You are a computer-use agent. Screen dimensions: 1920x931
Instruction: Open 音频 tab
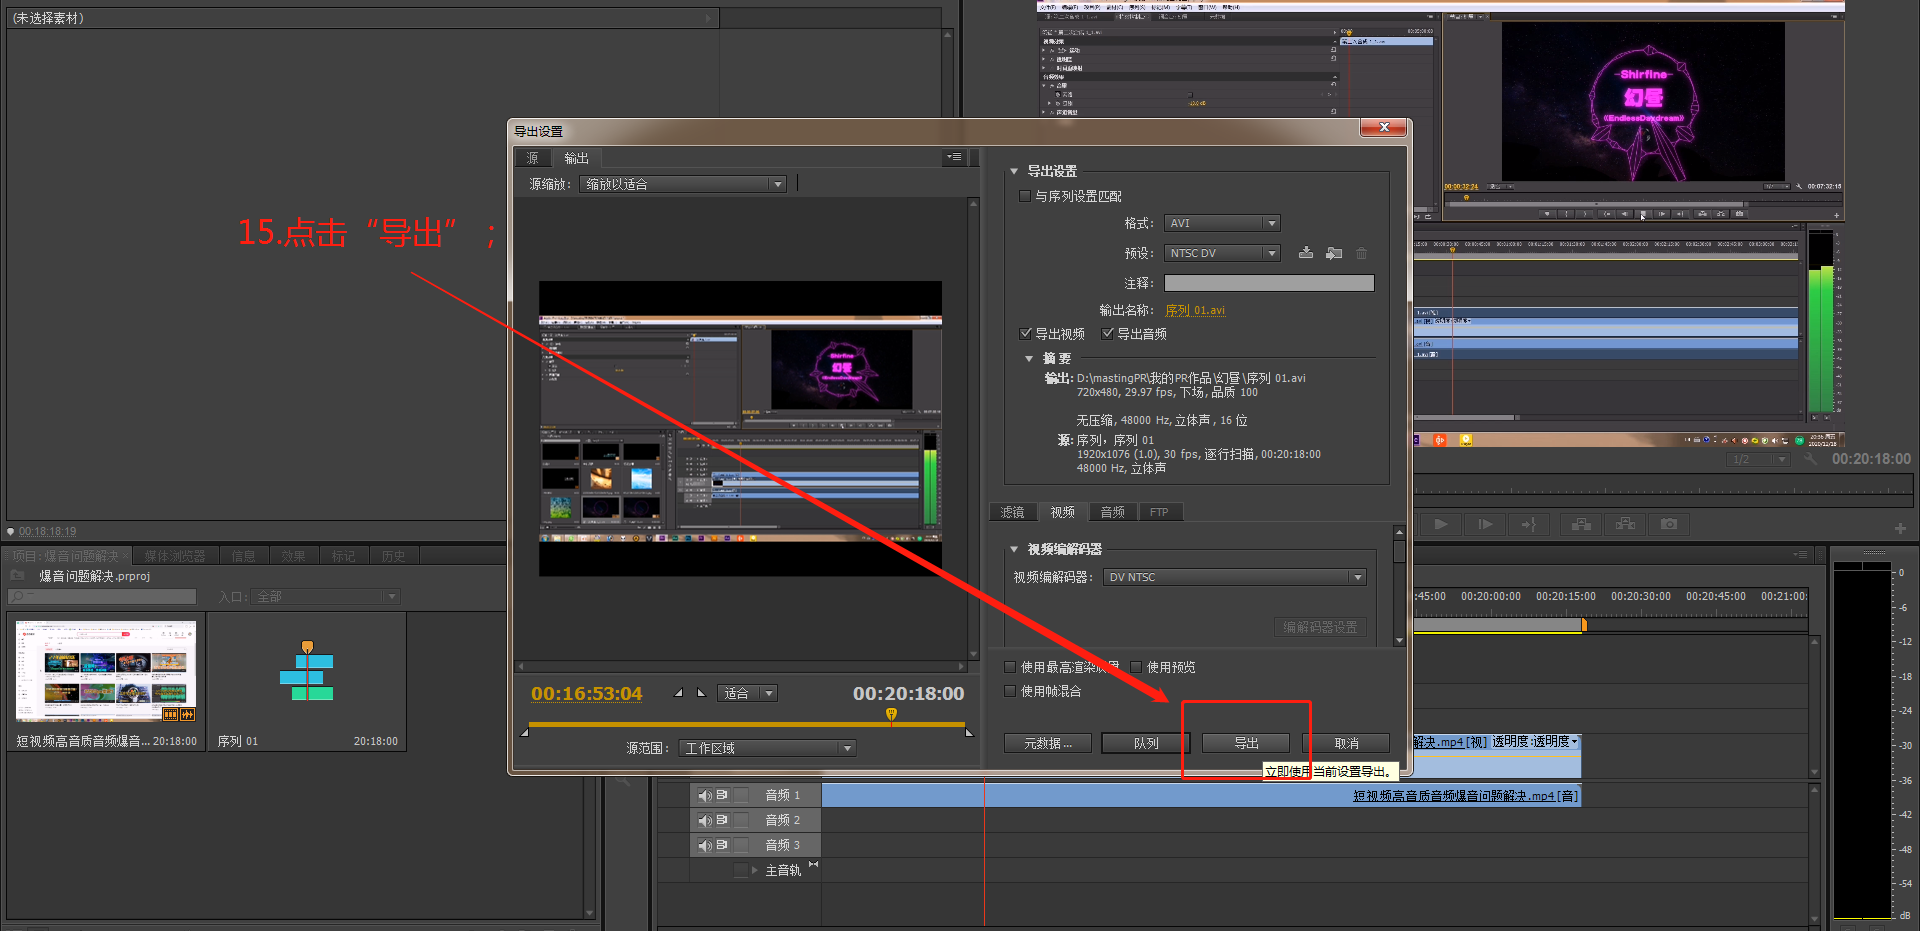point(1113,512)
